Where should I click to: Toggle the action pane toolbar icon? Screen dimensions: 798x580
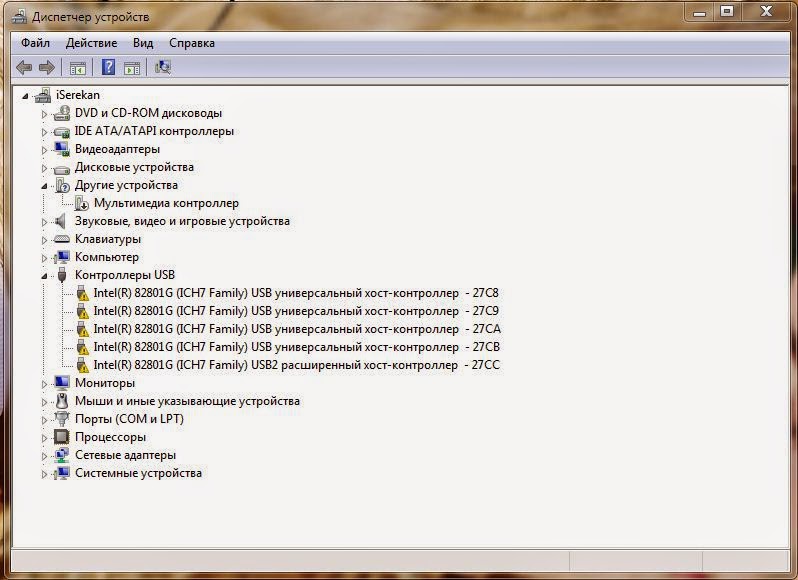tap(132, 68)
